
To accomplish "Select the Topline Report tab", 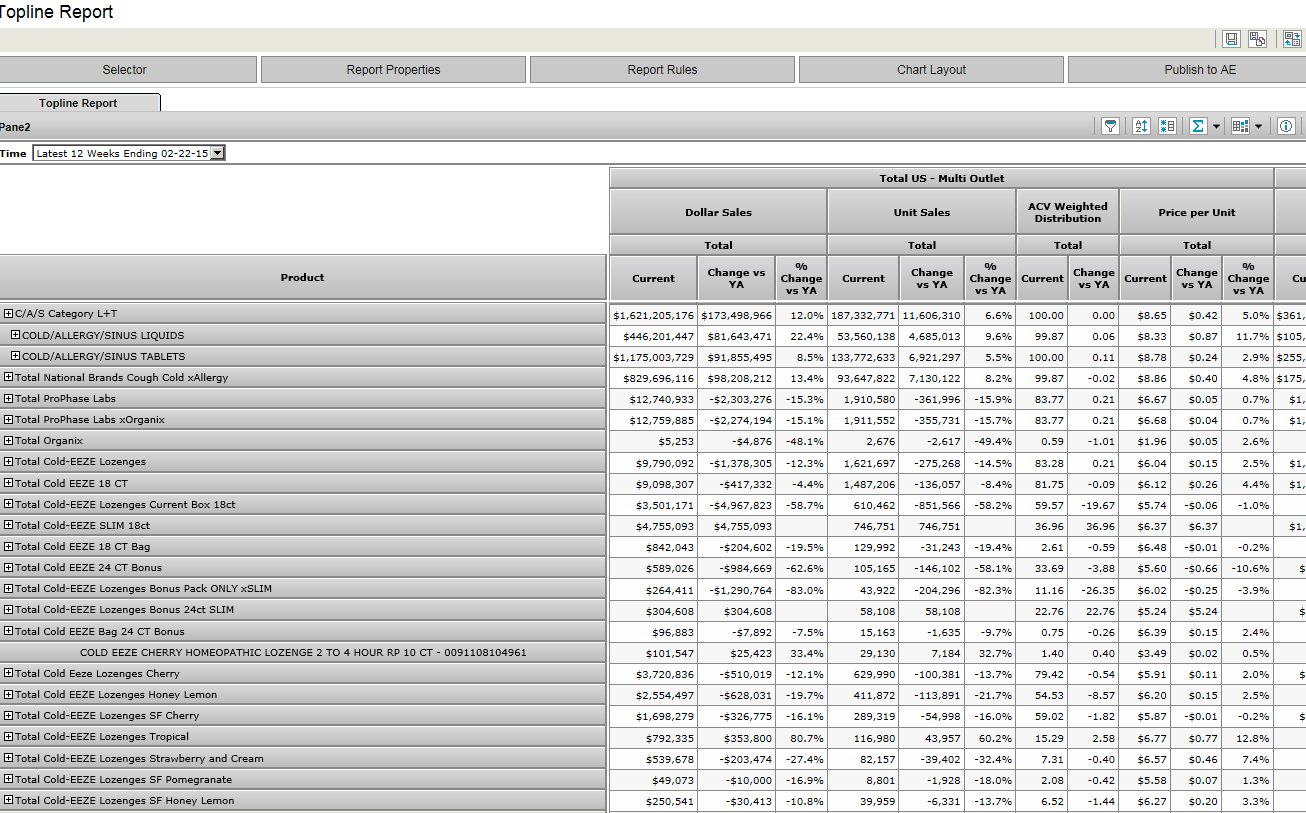I will coord(78,103).
